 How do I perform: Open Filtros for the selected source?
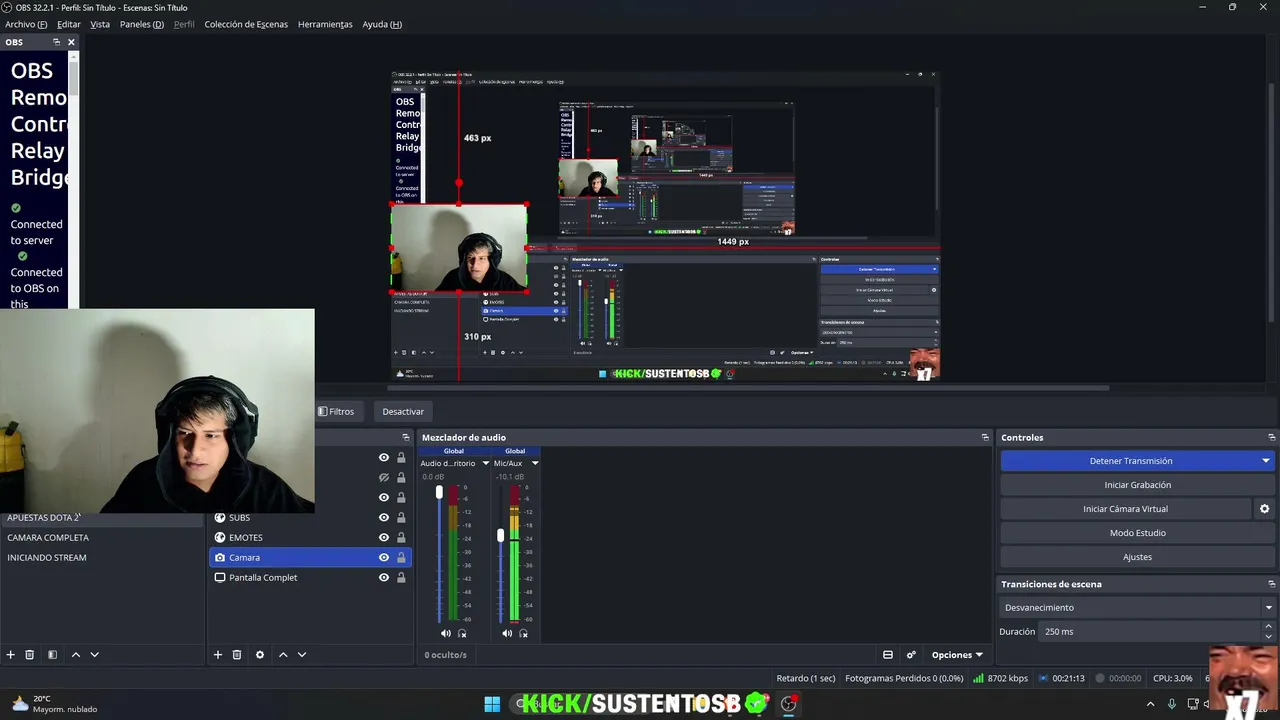[x=336, y=412]
